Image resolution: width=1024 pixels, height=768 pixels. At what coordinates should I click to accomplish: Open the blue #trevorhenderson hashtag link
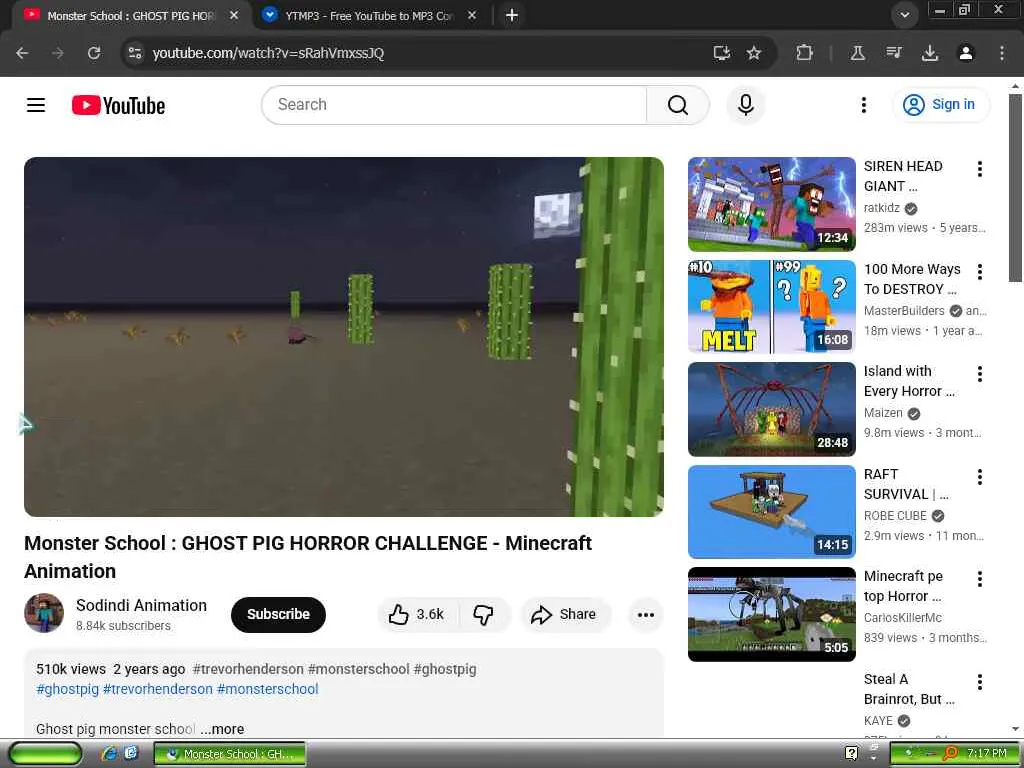pyautogui.click(x=158, y=689)
